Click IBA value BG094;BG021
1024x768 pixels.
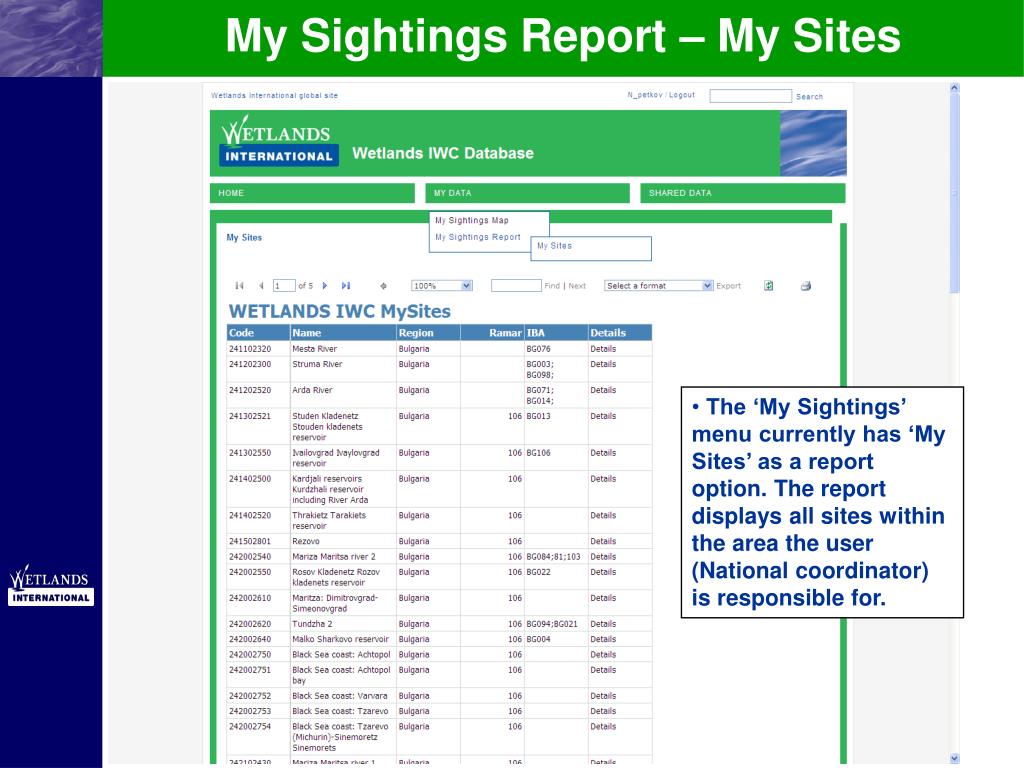(x=552, y=624)
